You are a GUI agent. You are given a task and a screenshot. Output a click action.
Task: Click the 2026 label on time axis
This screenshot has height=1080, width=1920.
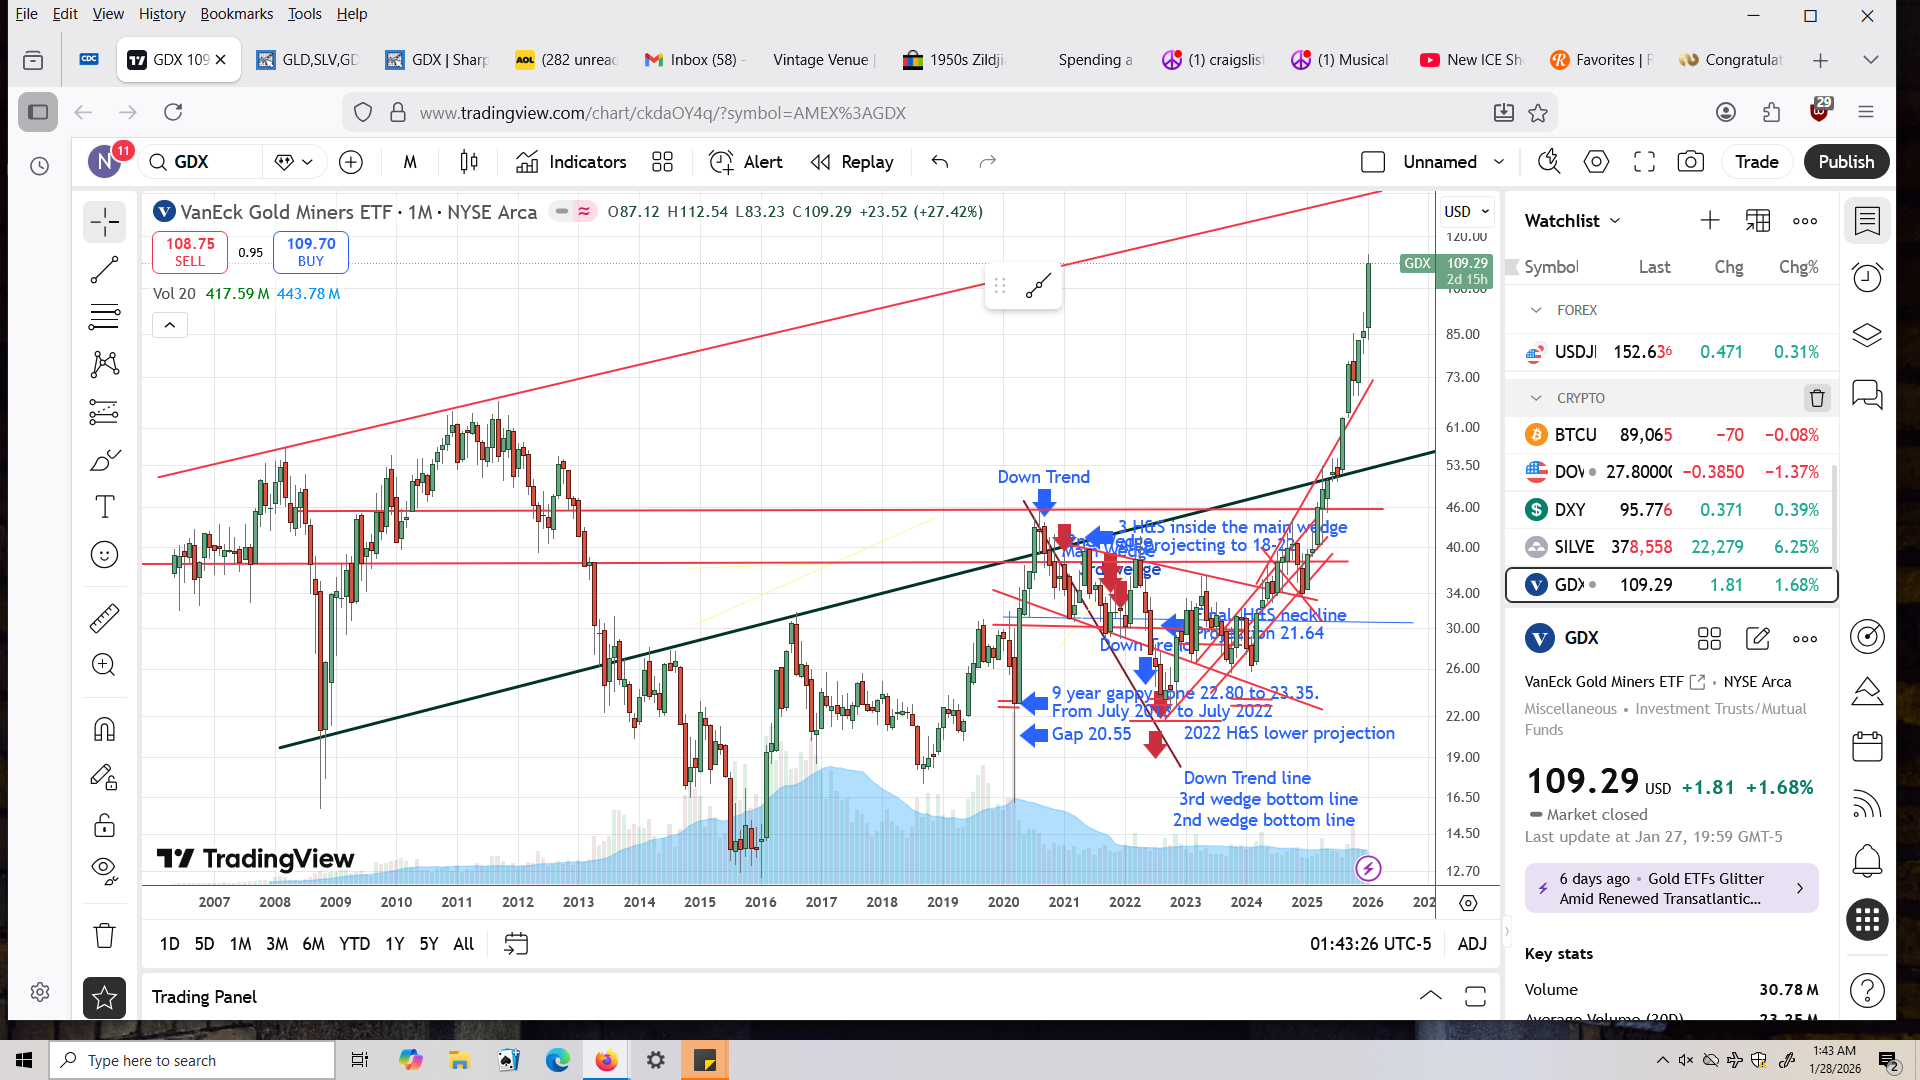click(1367, 902)
